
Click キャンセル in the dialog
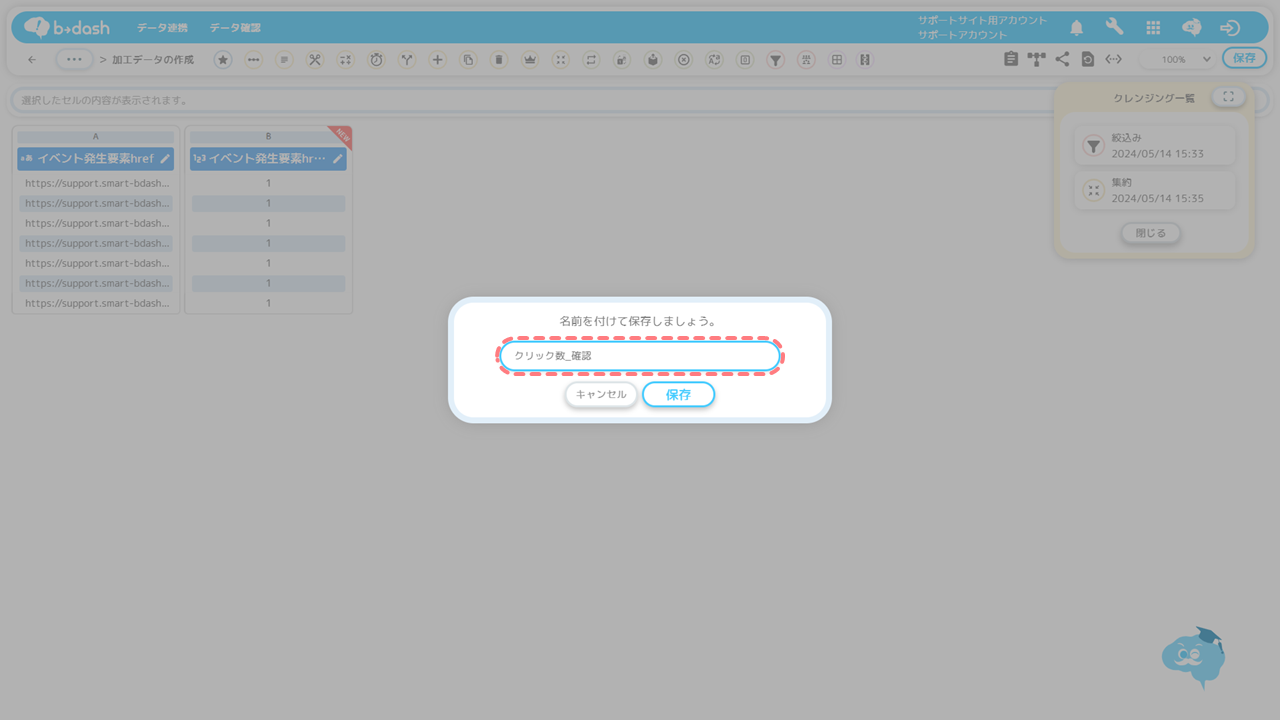tap(601, 394)
